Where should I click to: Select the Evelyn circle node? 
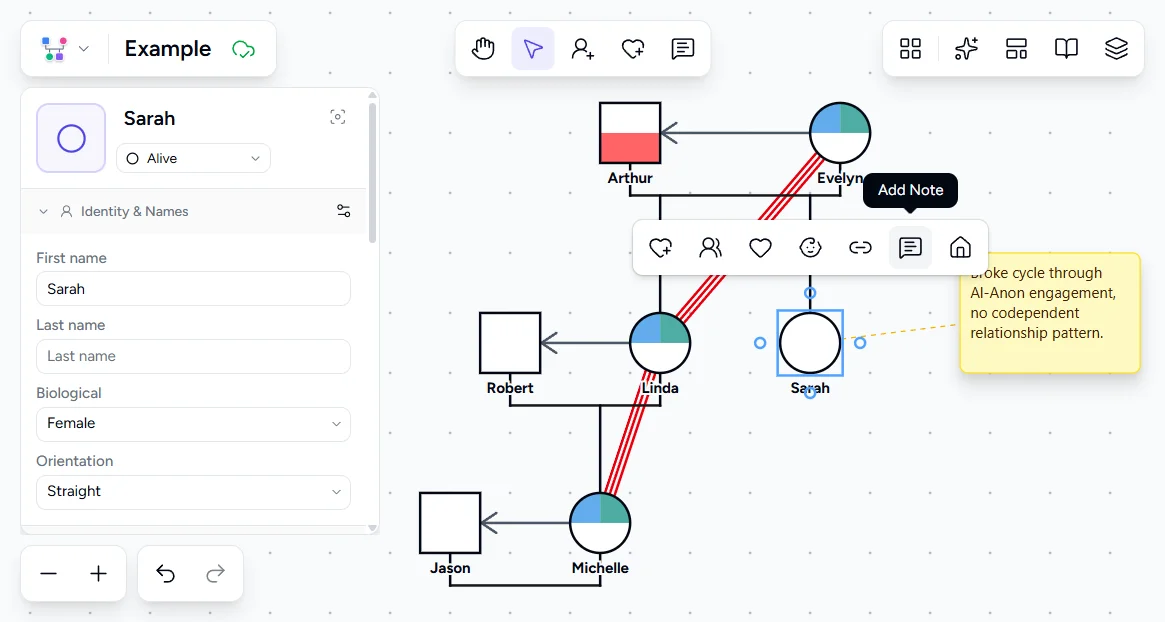[x=840, y=133]
